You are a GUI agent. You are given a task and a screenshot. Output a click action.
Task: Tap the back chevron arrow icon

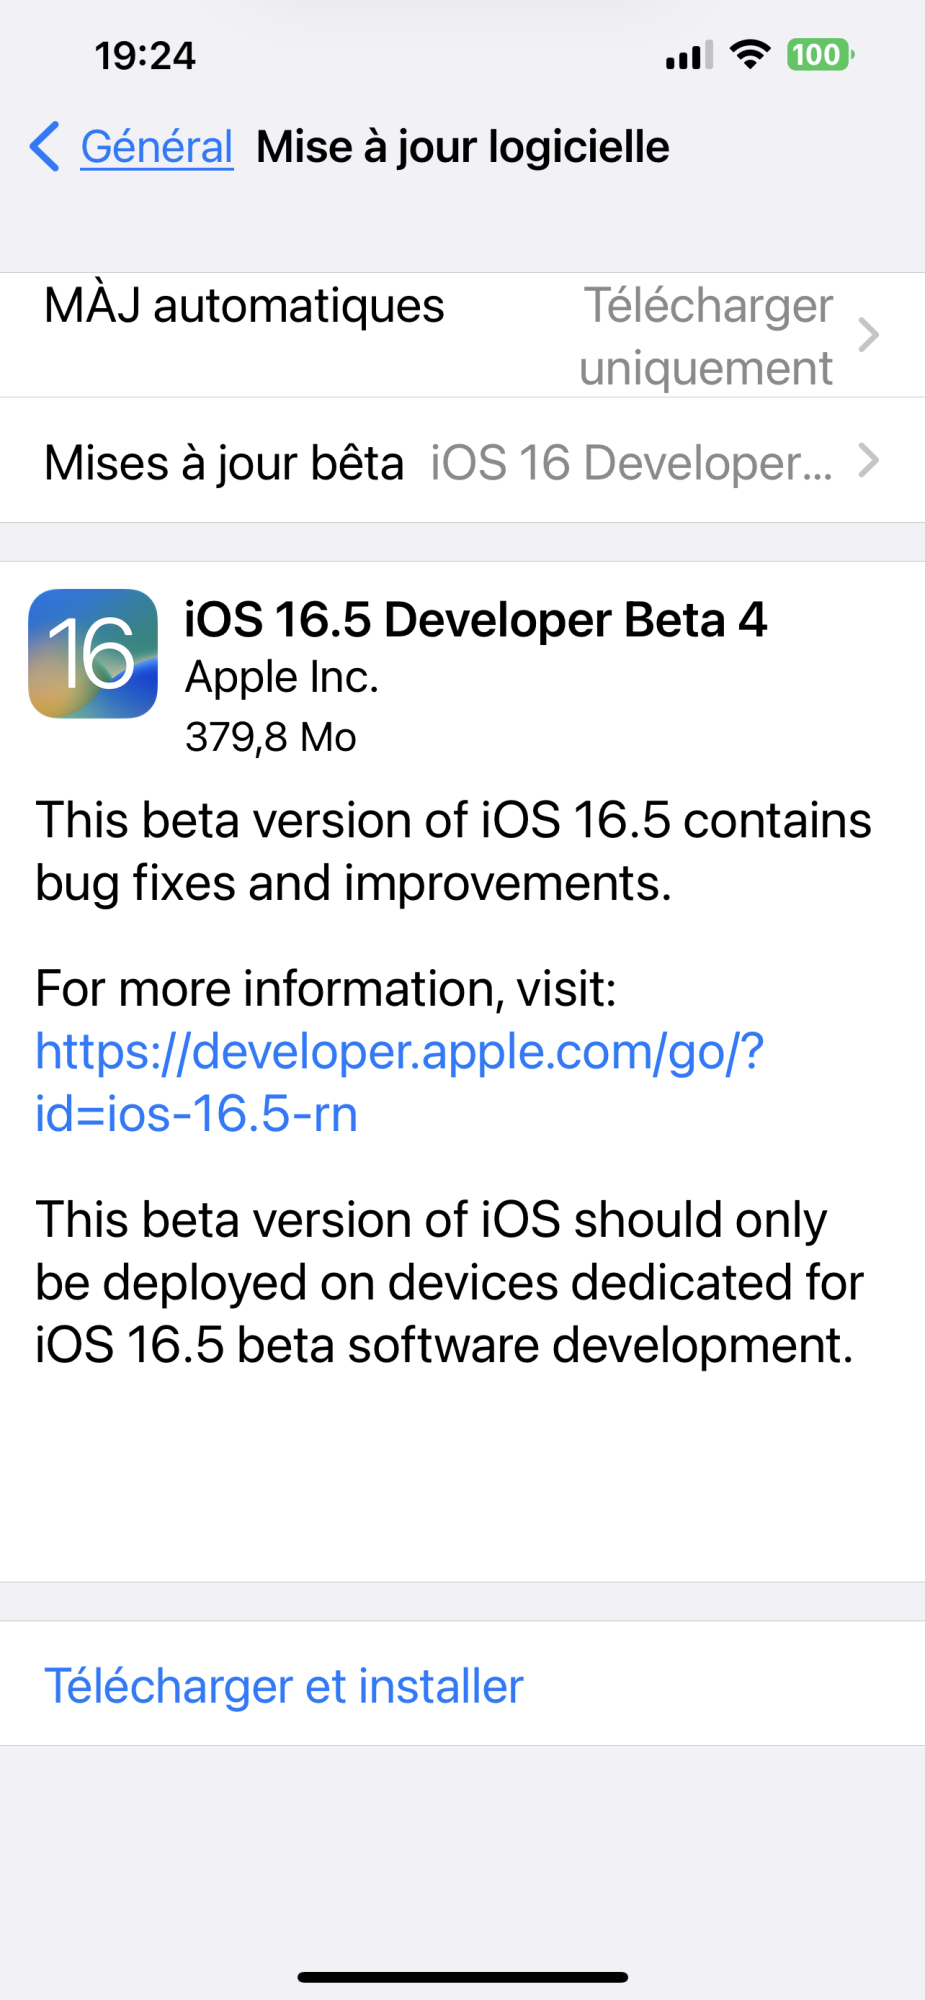point(45,147)
